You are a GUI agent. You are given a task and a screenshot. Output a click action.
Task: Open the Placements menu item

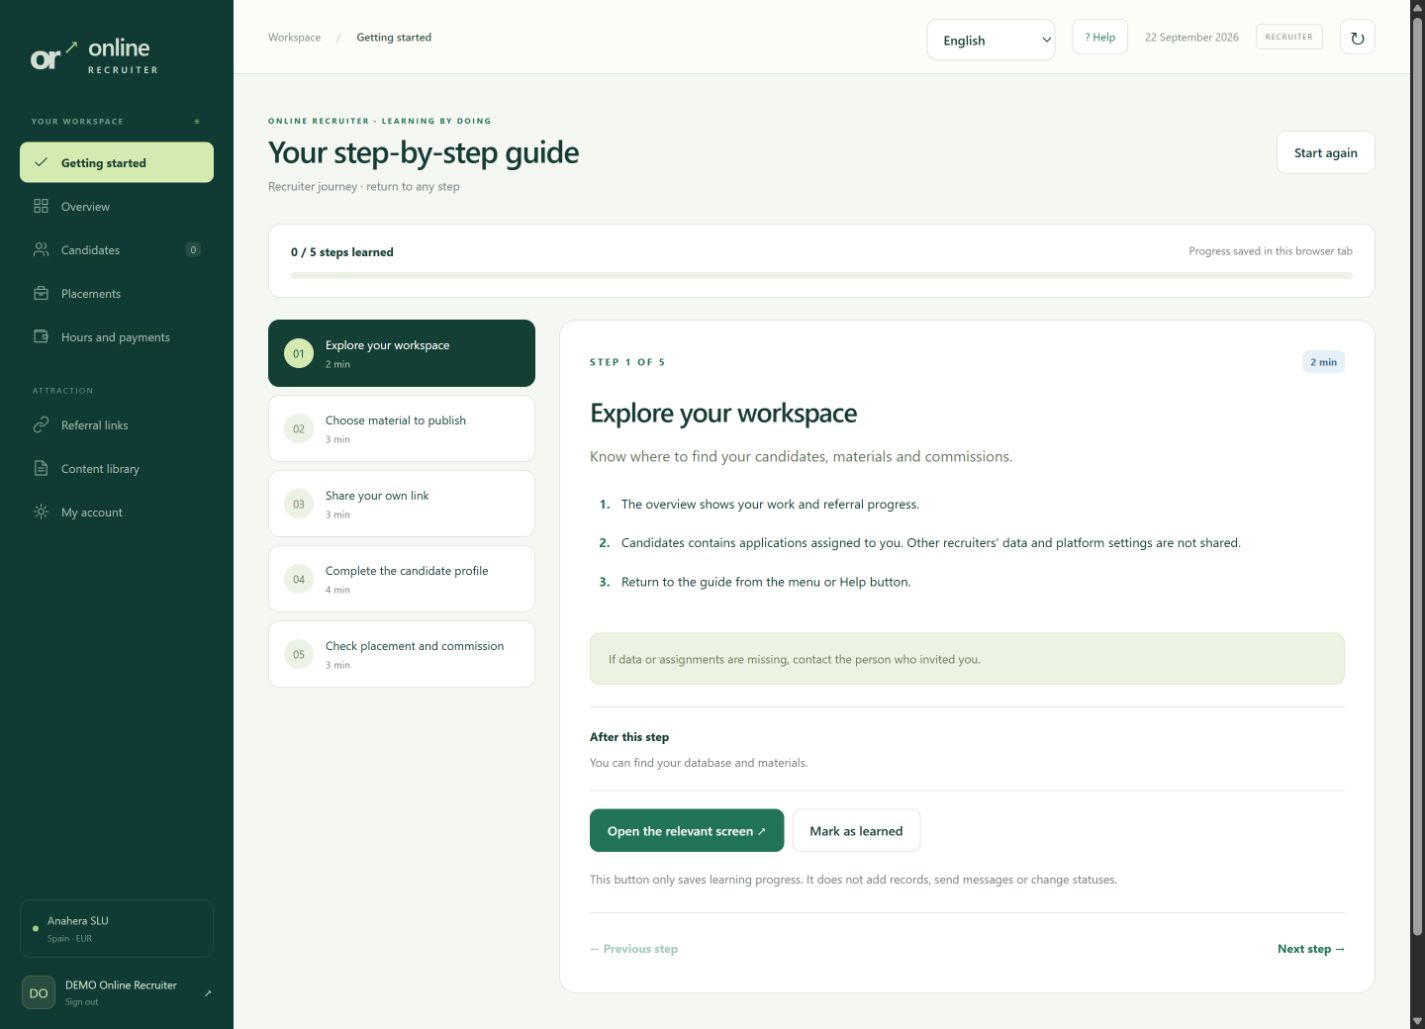pos(117,293)
